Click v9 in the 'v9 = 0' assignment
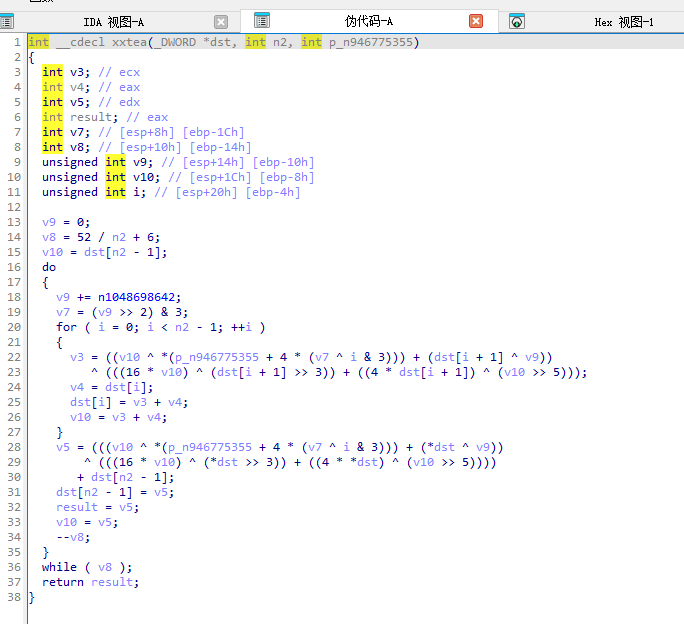The width and height of the screenshot is (684, 624). coord(49,222)
